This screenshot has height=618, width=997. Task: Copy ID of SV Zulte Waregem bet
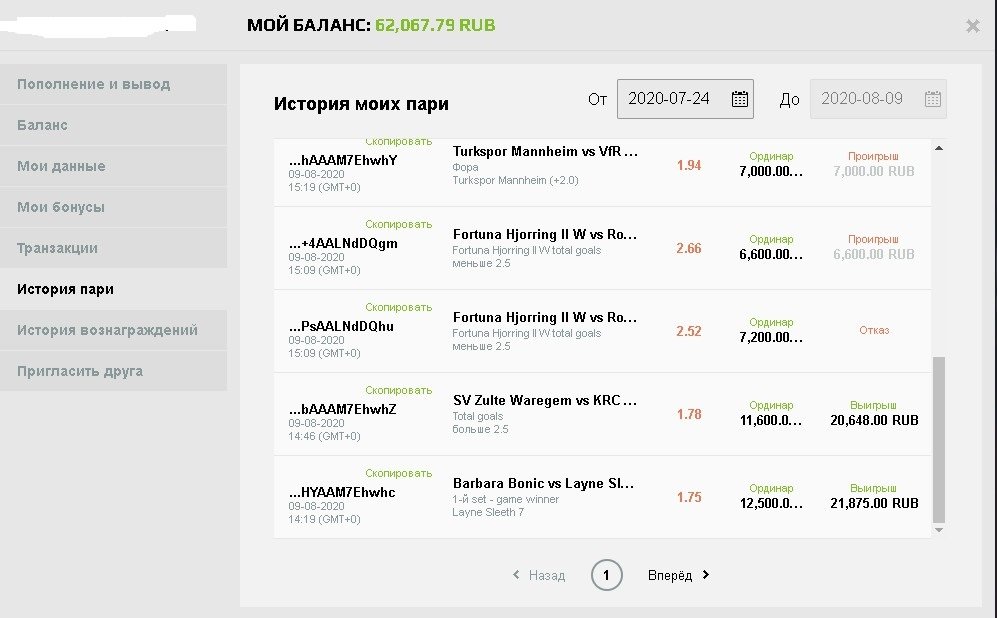point(398,390)
